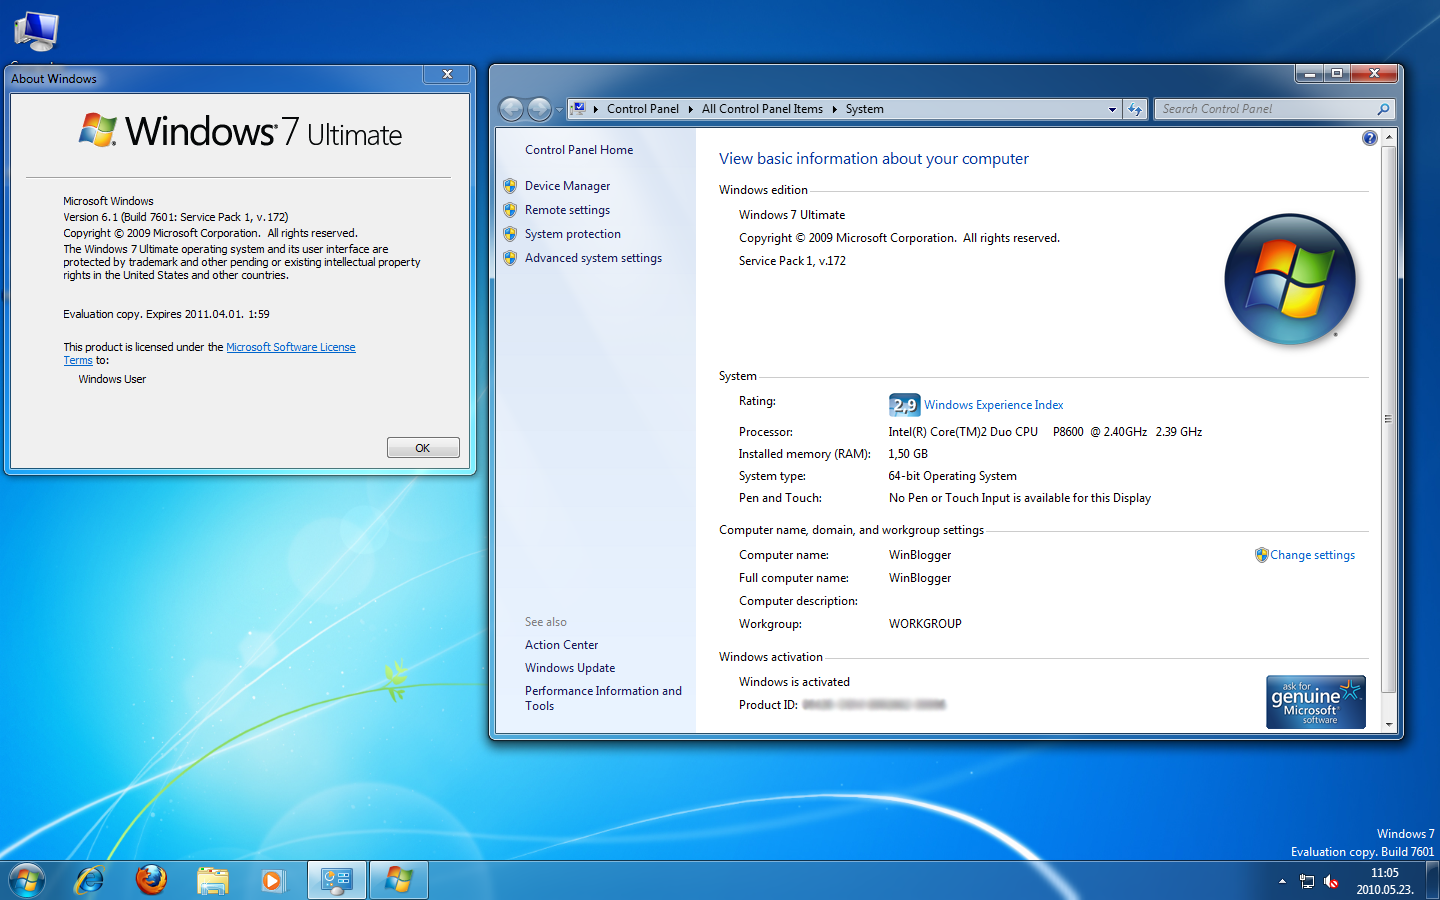Maximize the System Control Panel window
The image size is (1440, 900).
point(1337,74)
